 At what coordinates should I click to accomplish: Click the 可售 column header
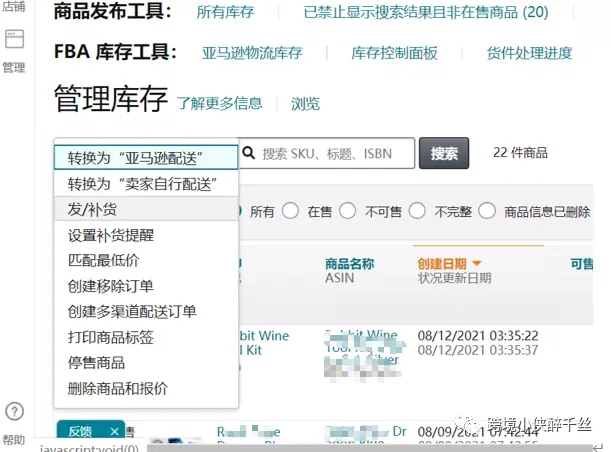point(582,264)
